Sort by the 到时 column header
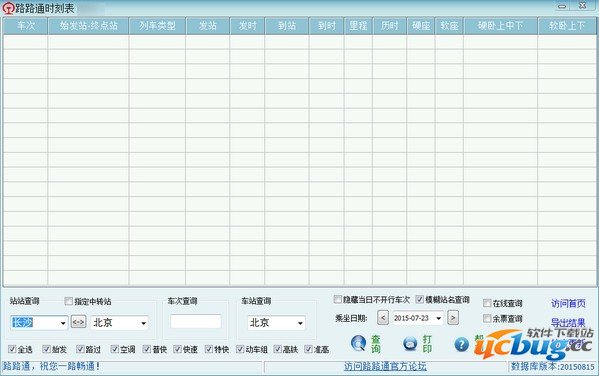 [327, 26]
